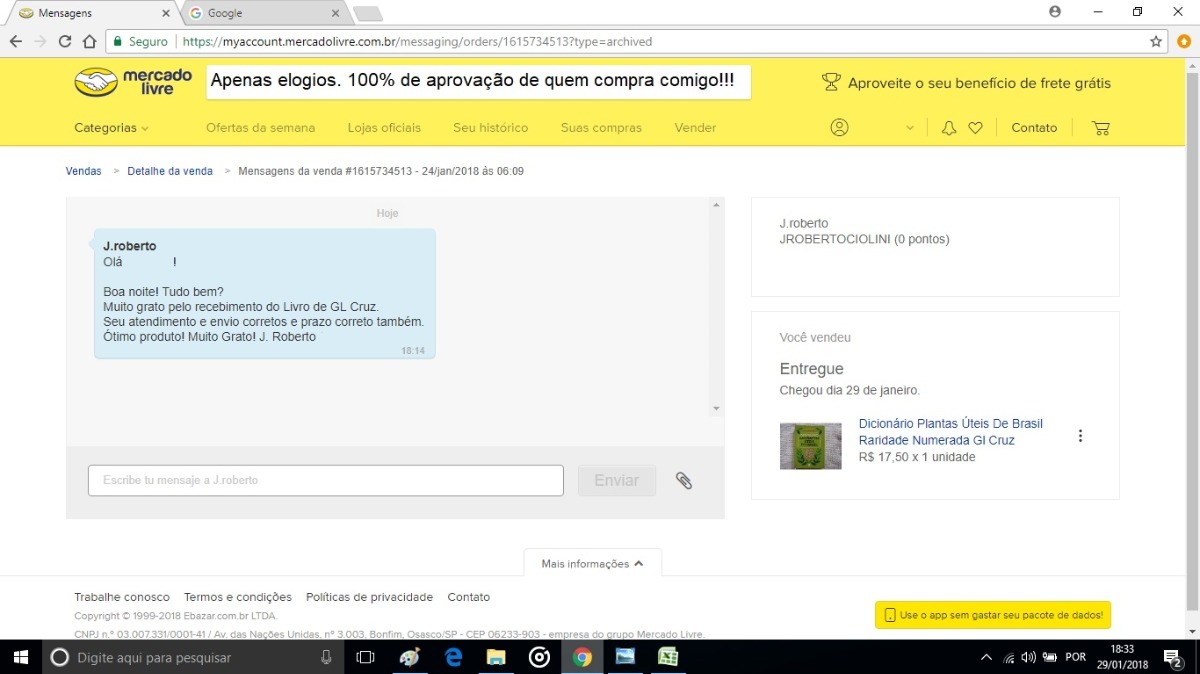Click the Cortana microphone icon
The width and height of the screenshot is (1200, 674).
326,657
